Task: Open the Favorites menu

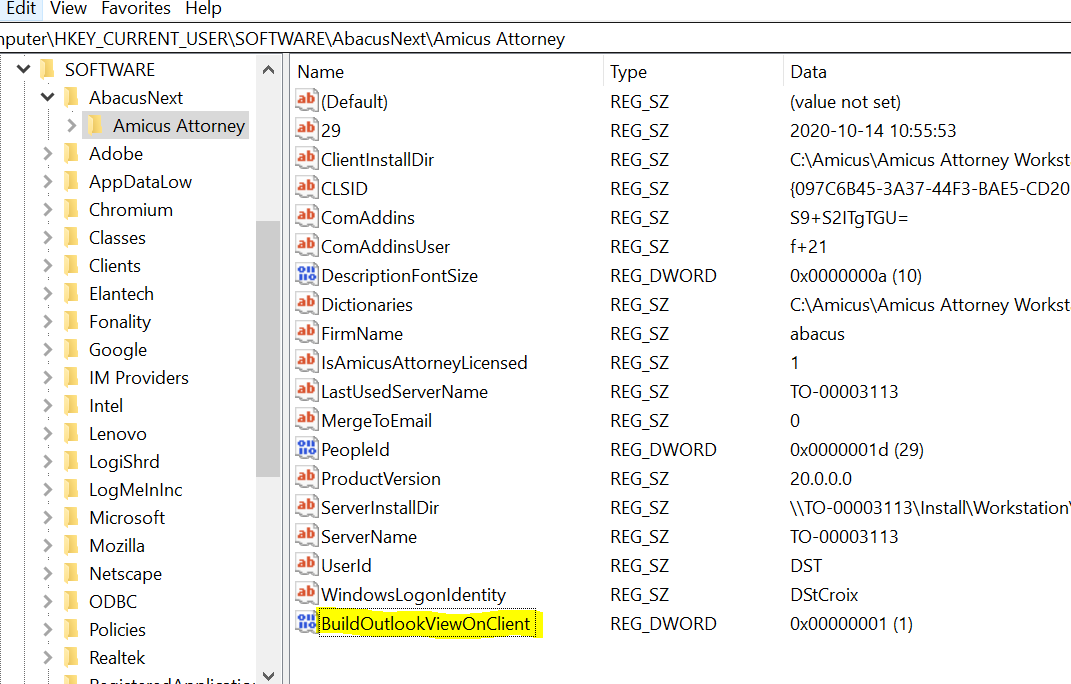Action: point(135,8)
